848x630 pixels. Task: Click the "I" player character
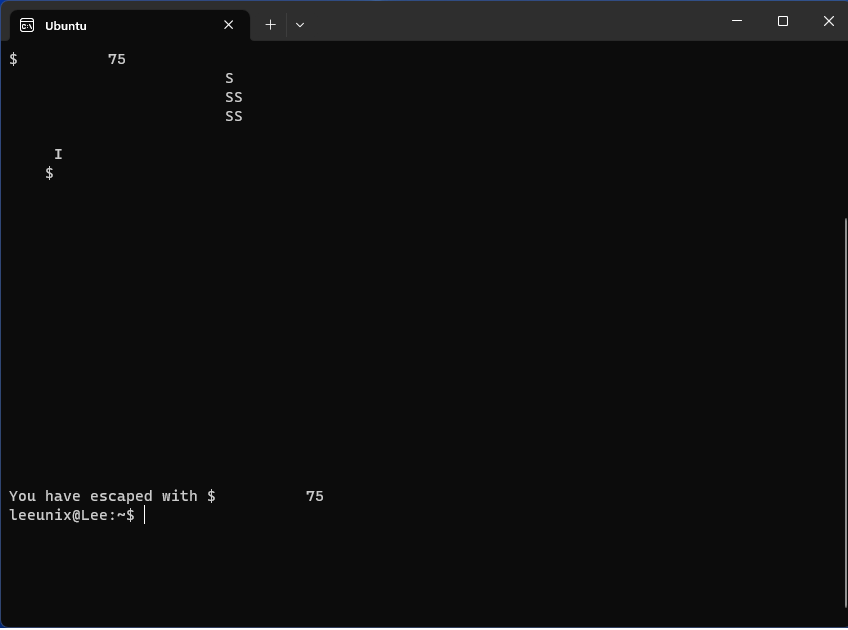58,155
